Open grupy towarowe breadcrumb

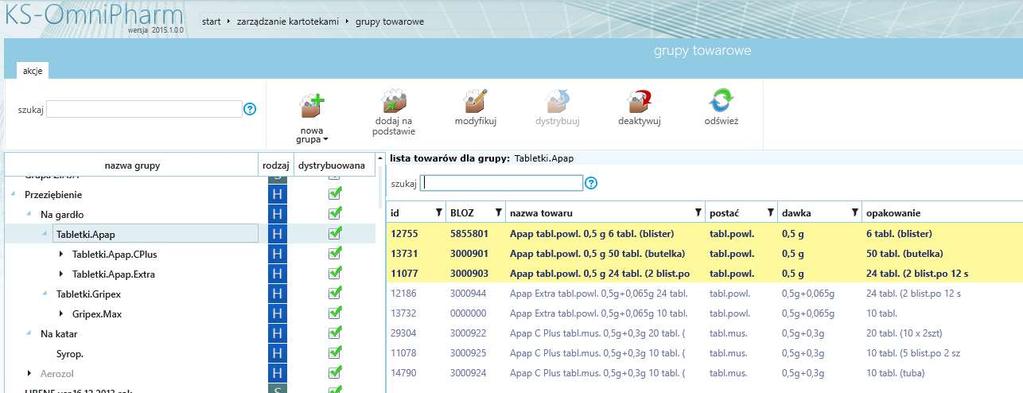(389, 22)
